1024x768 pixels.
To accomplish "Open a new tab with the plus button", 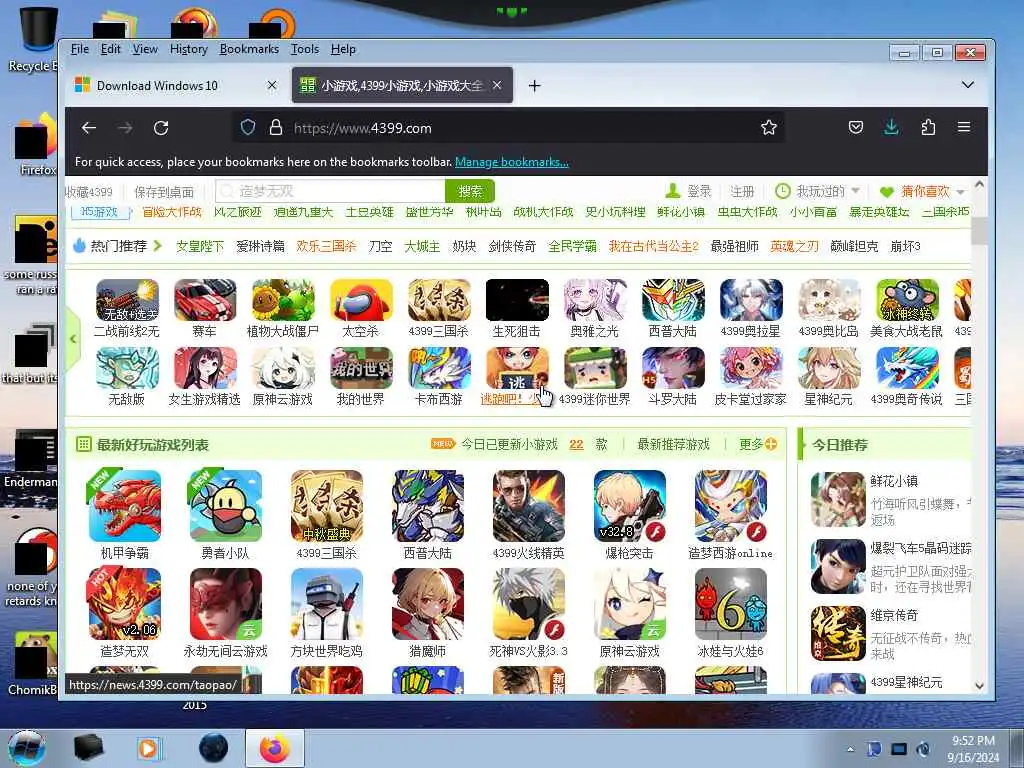I will coord(534,86).
